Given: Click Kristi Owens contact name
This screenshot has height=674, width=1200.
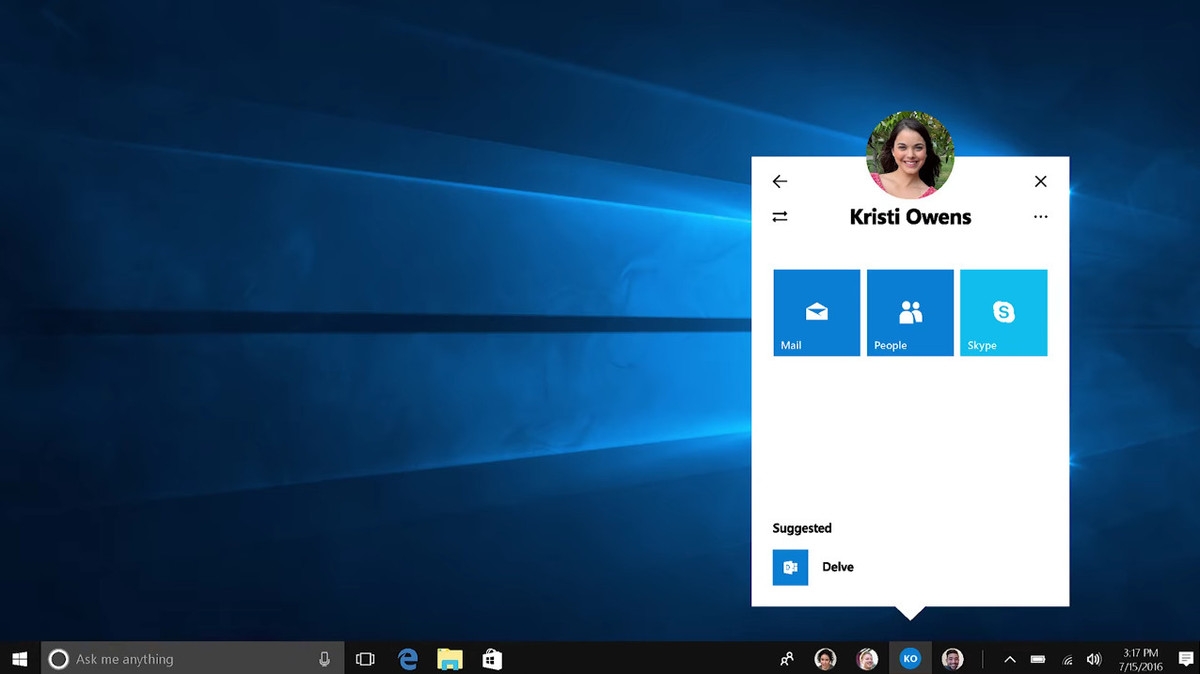Looking at the screenshot, I should [x=910, y=216].
